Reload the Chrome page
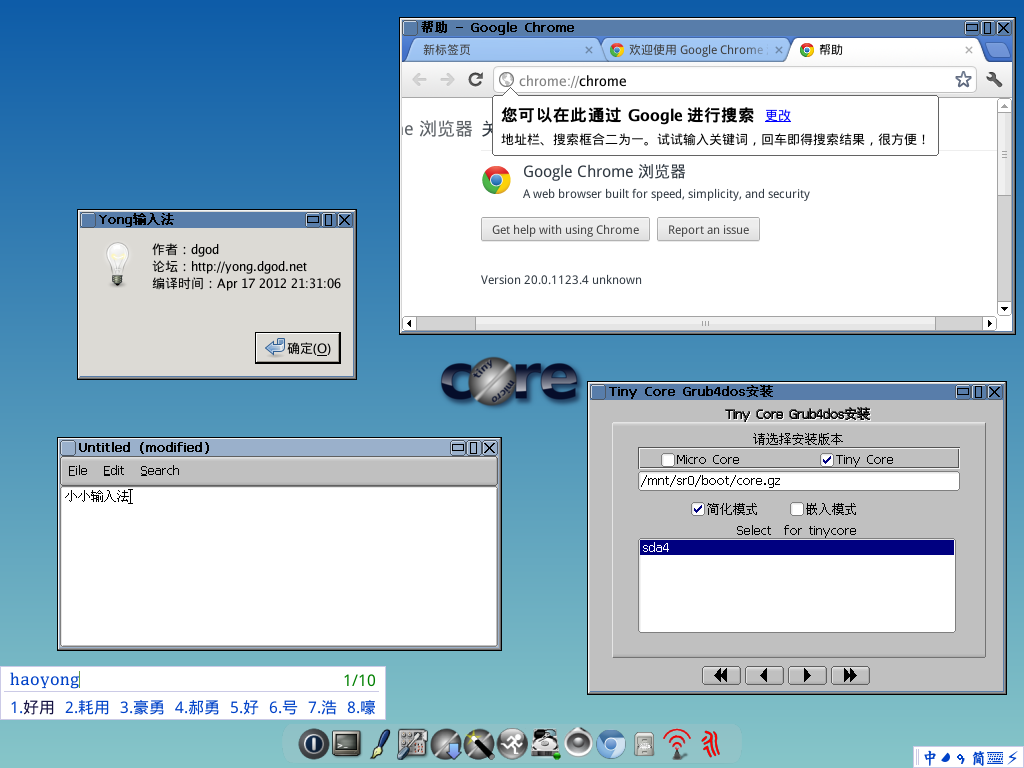The width and height of the screenshot is (1024, 768). coord(475,80)
